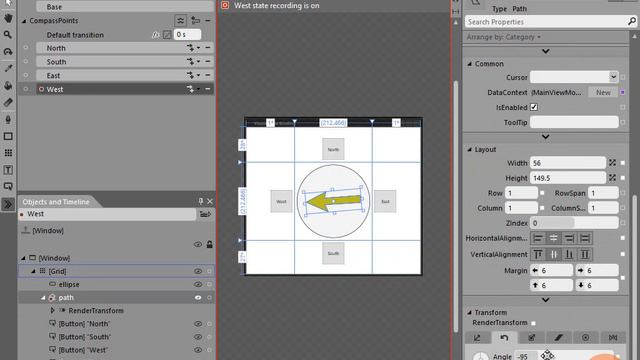The width and height of the screenshot is (640, 360).
Task: Set Height to Auto icon
Action: (612, 178)
